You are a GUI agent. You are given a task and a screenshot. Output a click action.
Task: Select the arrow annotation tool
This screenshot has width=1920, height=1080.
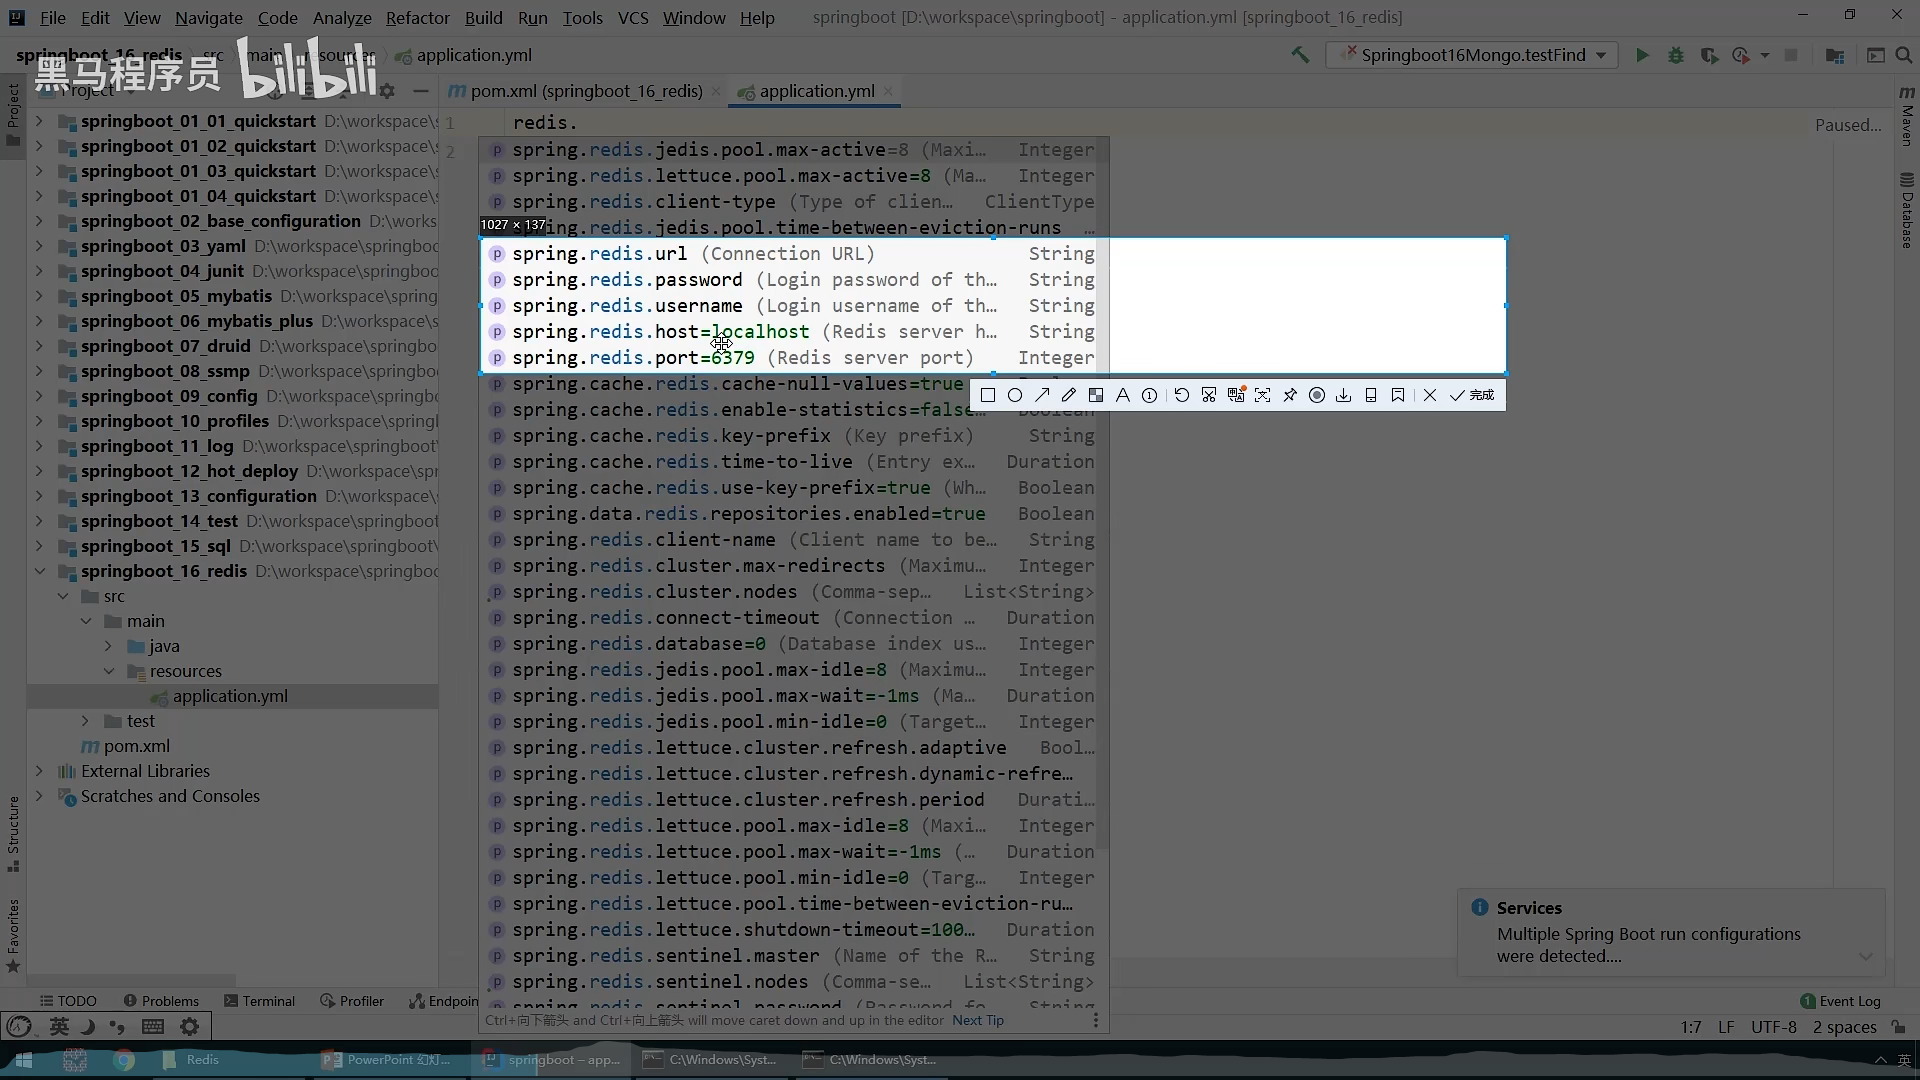coord(1042,396)
